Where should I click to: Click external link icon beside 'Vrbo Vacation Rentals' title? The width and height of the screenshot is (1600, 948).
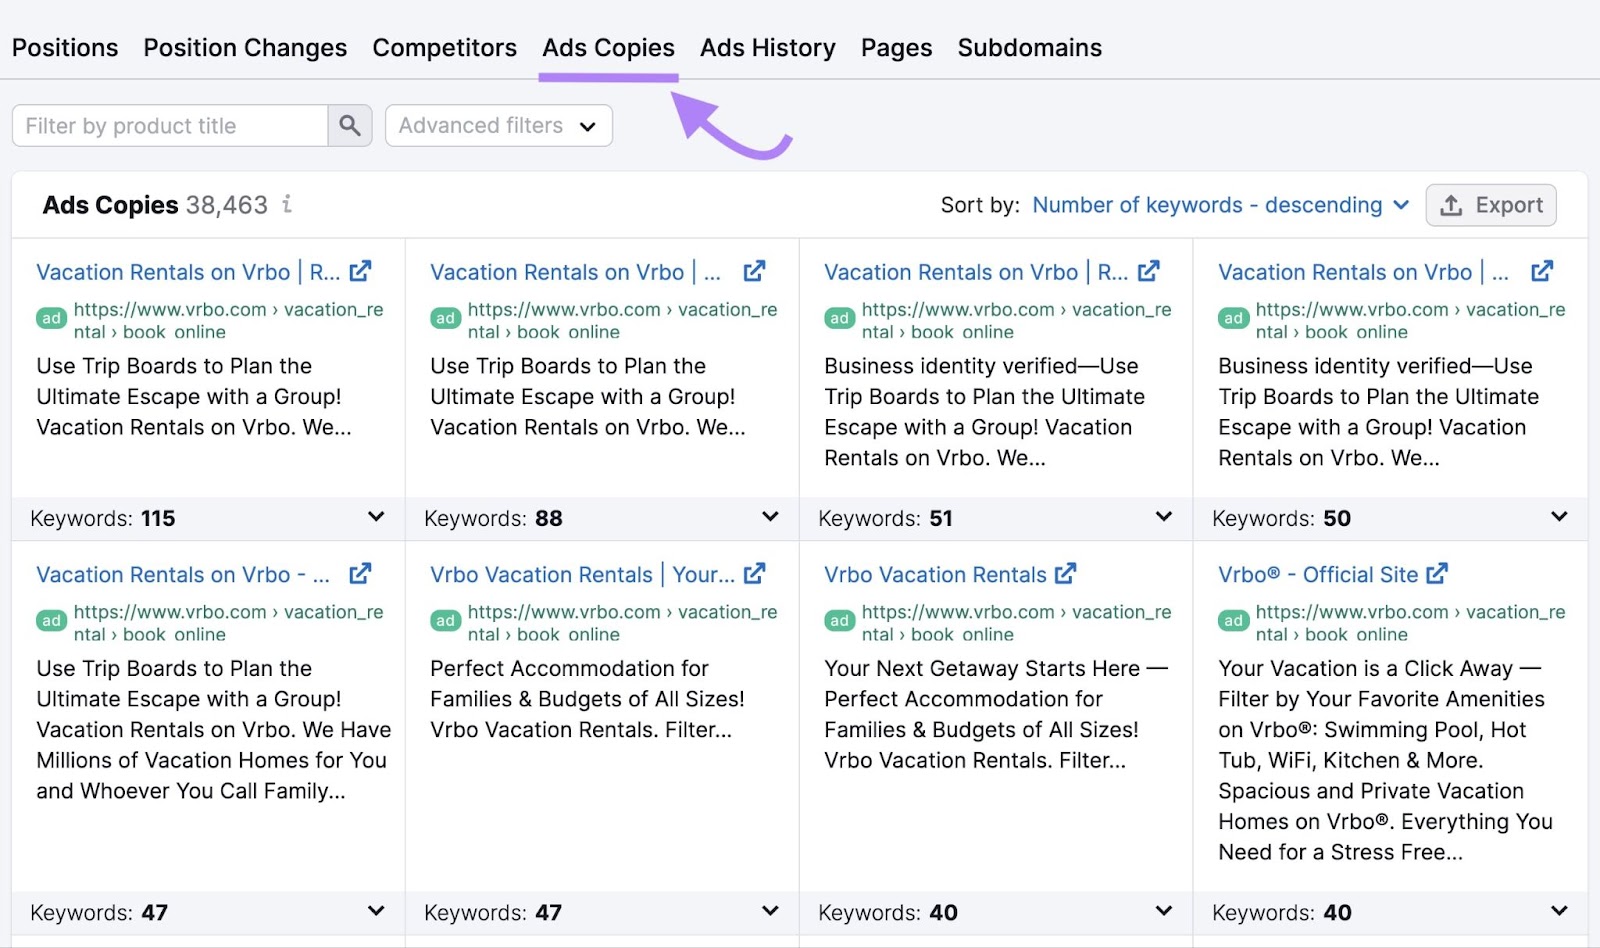coord(1066,574)
